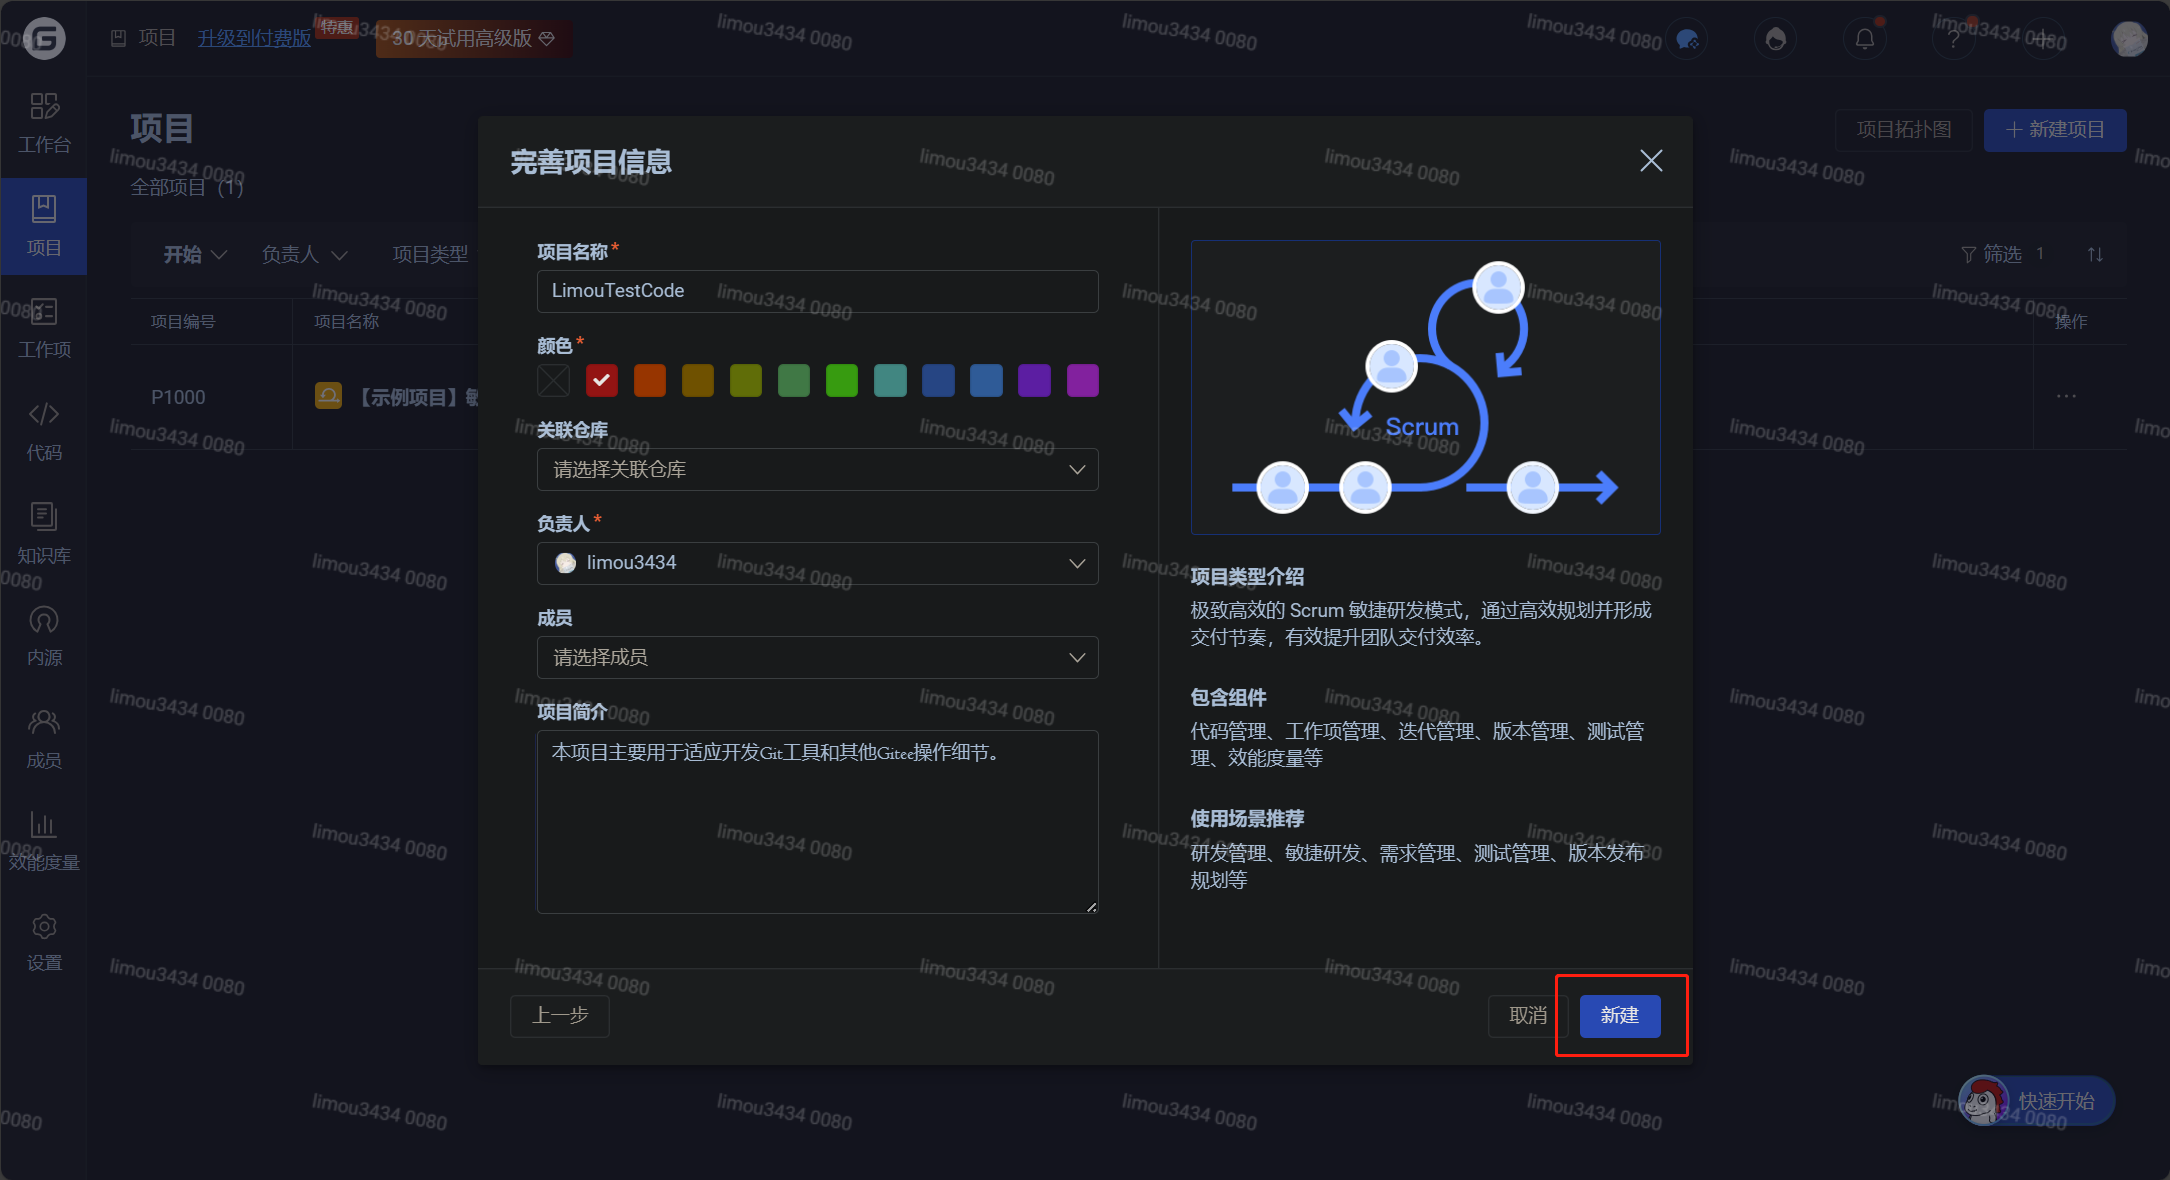Select the no-color crossed swatch
The width and height of the screenshot is (2170, 1180).
click(554, 380)
